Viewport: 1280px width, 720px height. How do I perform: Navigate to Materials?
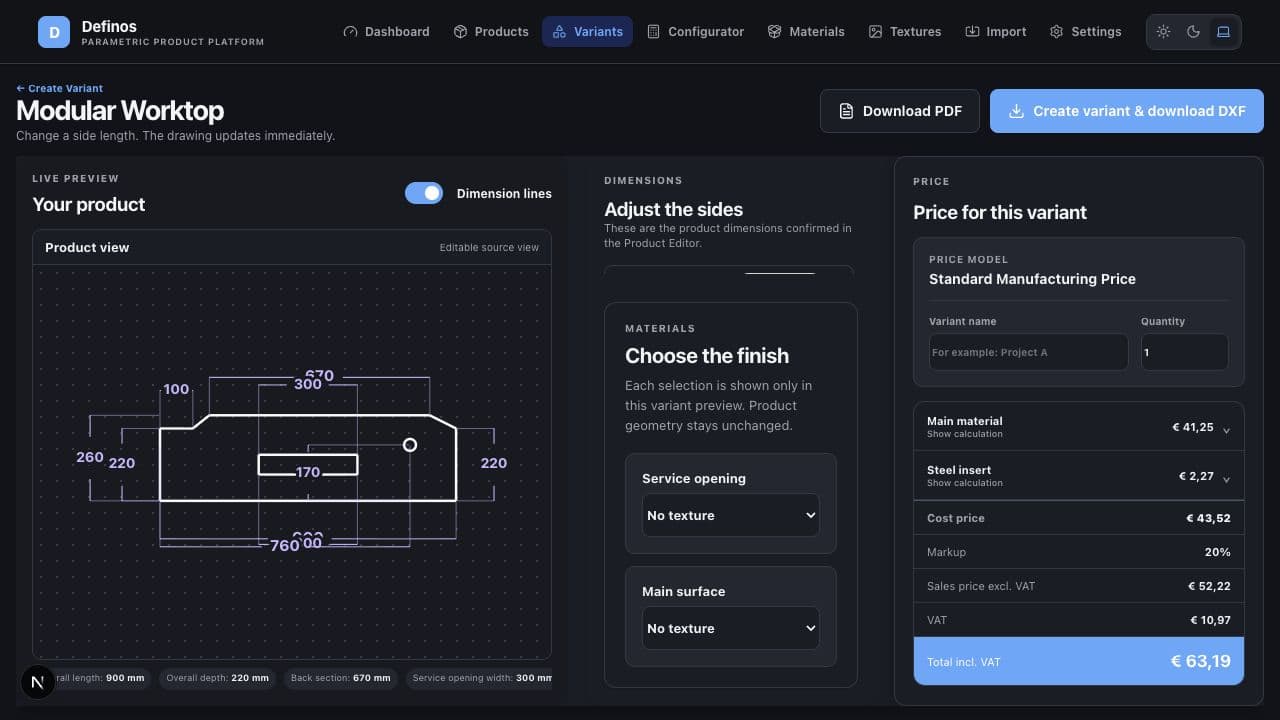click(806, 31)
